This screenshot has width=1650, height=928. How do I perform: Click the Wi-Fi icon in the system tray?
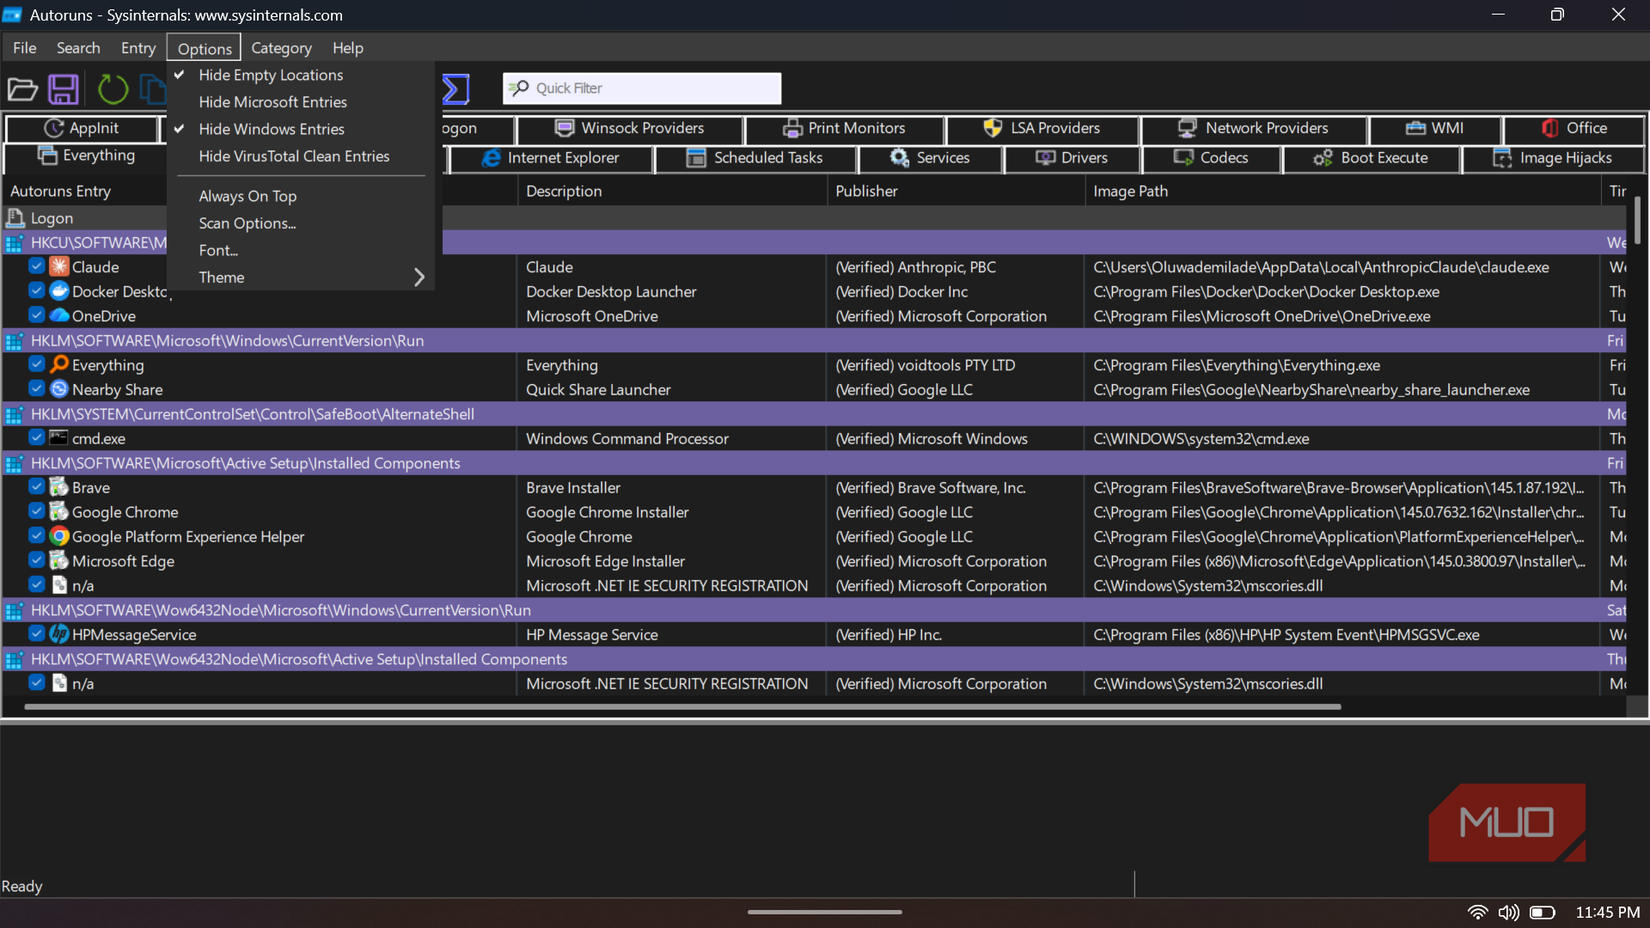tap(1477, 912)
